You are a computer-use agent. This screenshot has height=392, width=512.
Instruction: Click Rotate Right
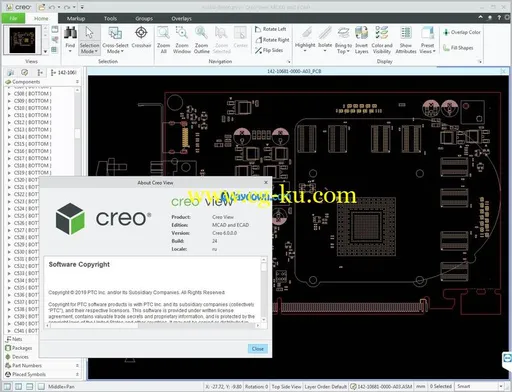point(272,40)
